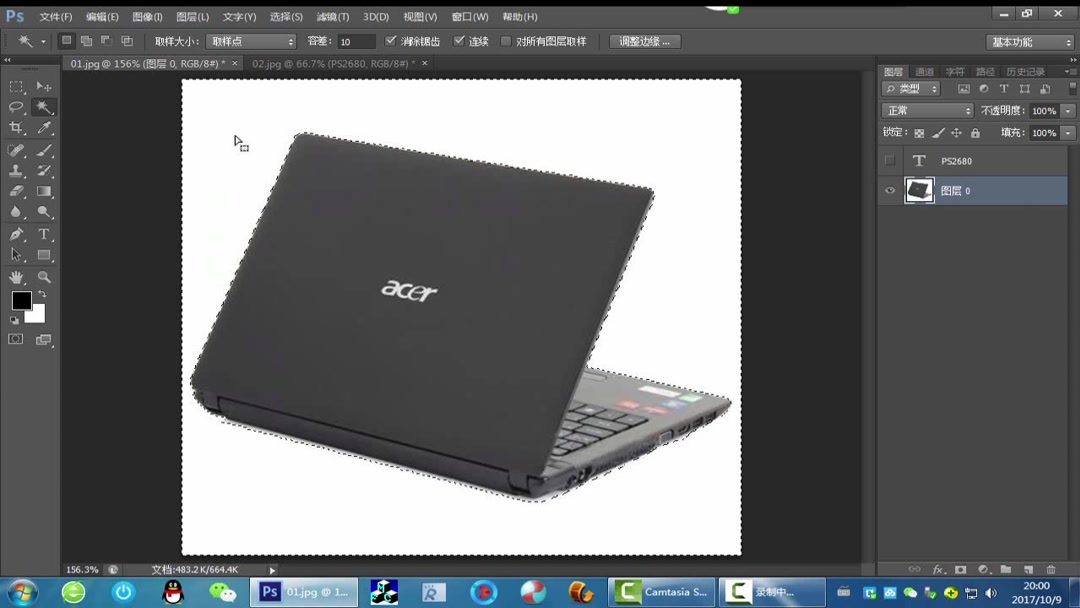Select the Crop tool
The image size is (1080, 608).
tap(16, 127)
